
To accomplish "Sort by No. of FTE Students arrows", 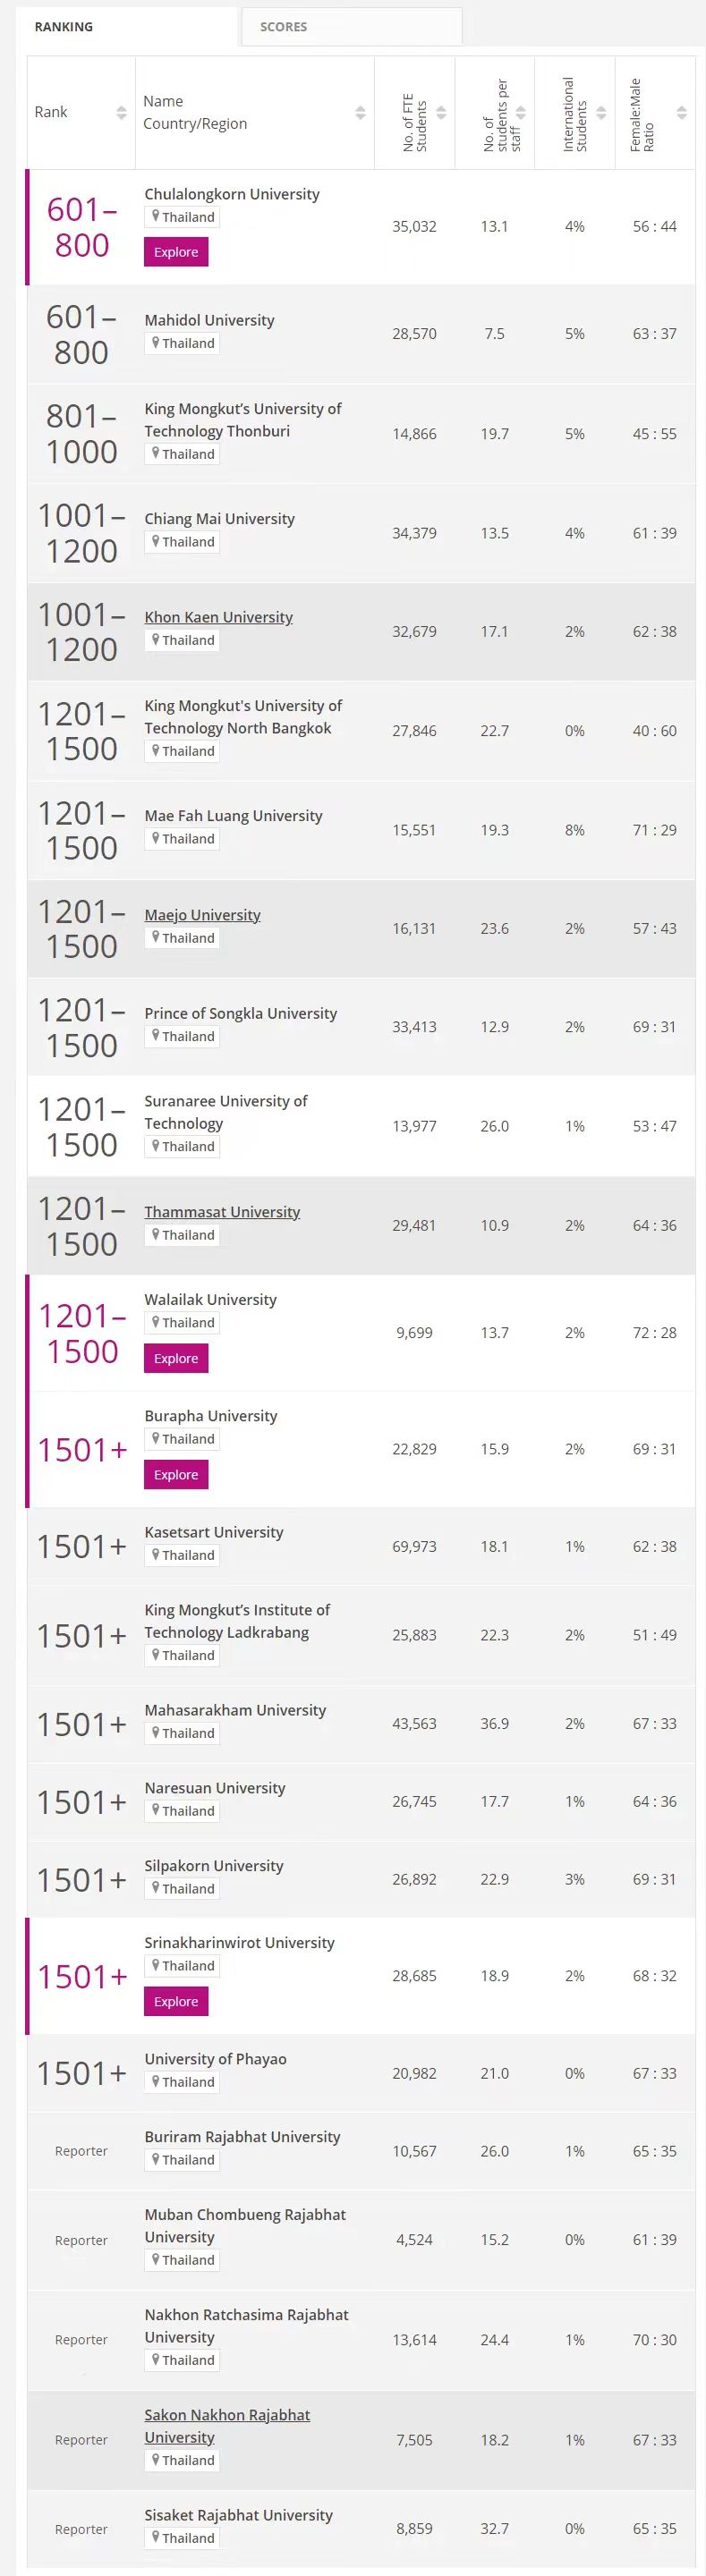I will point(441,113).
